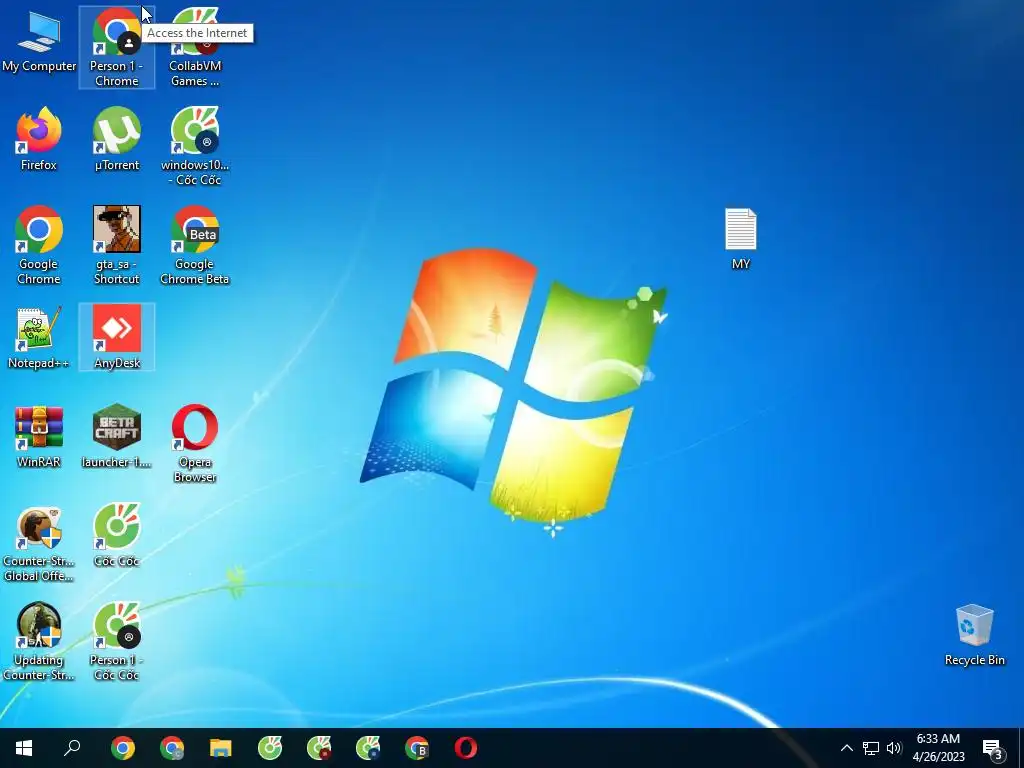Open File Explorer from taskbar
Viewport: 1024px width, 768px height.
coord(221,748)
